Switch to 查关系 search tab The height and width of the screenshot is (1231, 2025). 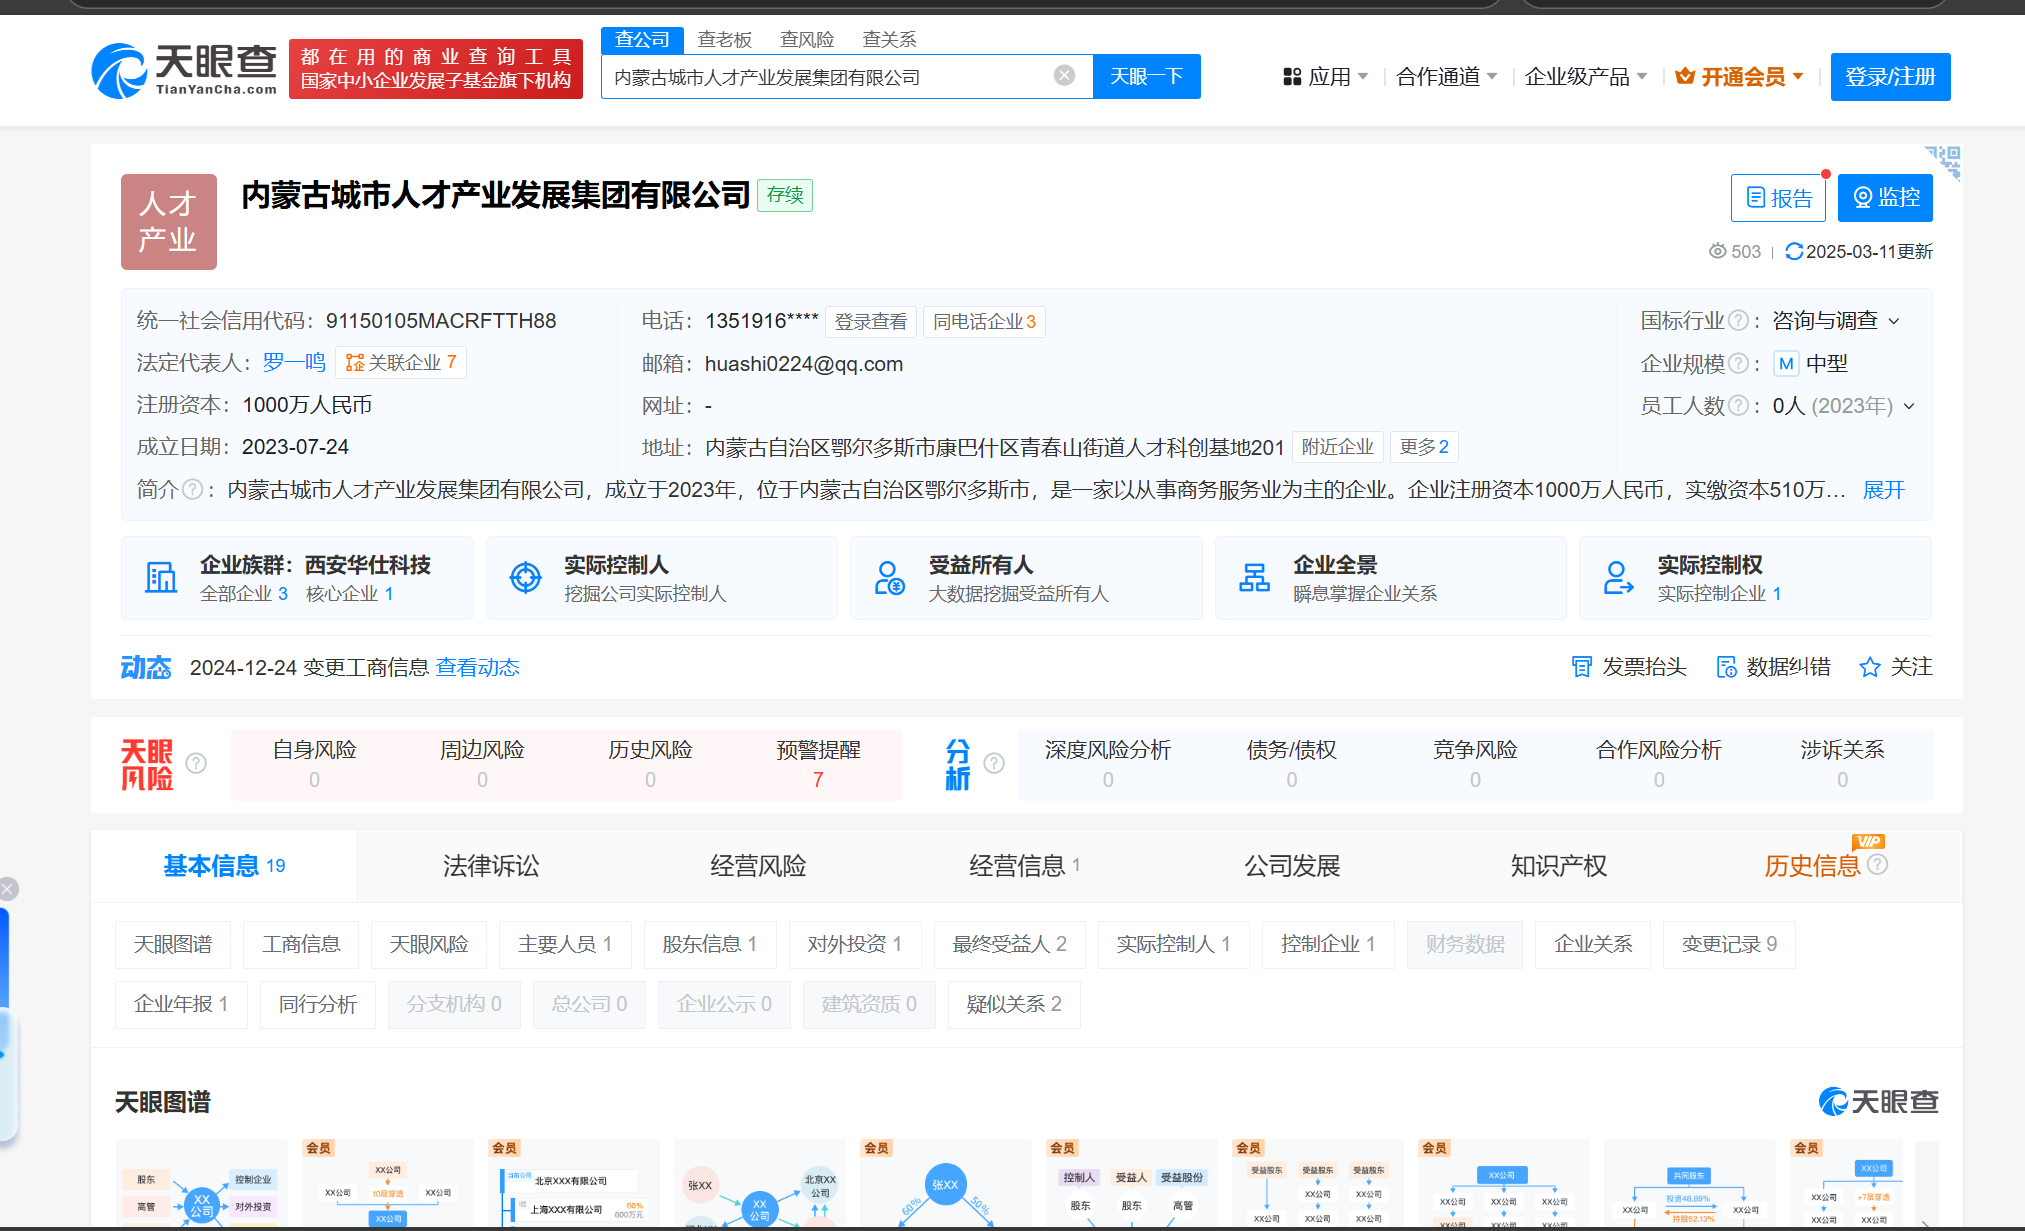click(889, 39)
